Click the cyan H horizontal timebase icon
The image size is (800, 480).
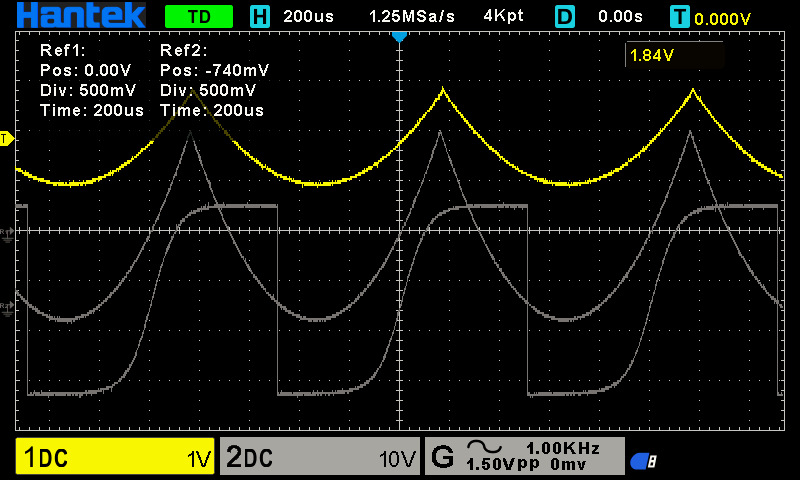pyautogui.click(x=260, y=17)
